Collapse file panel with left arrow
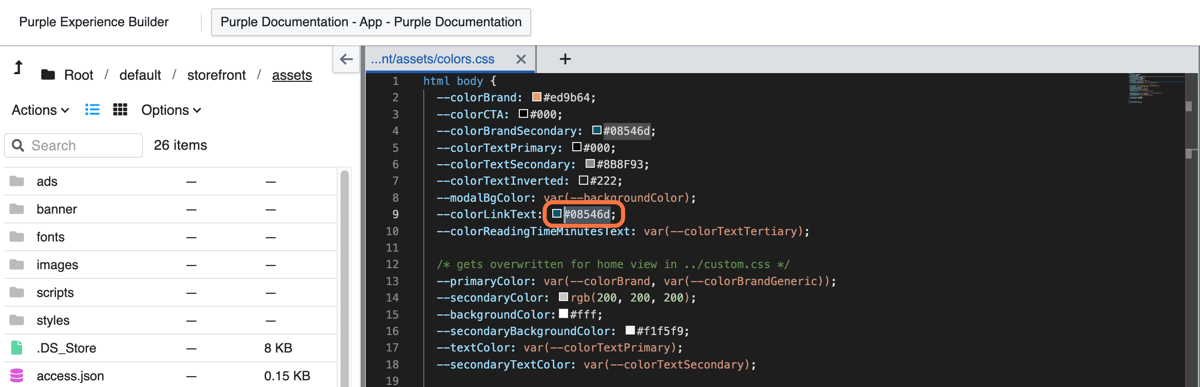This screenshot has width=1200, height=387. 346,59
